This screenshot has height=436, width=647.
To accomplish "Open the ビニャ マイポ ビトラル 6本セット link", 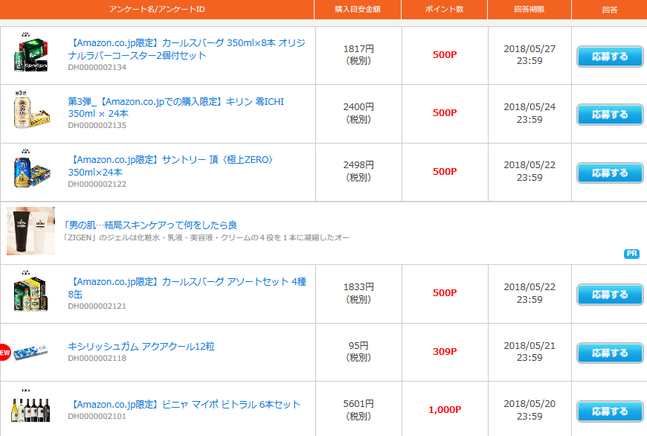I will (x=184, y=405).
